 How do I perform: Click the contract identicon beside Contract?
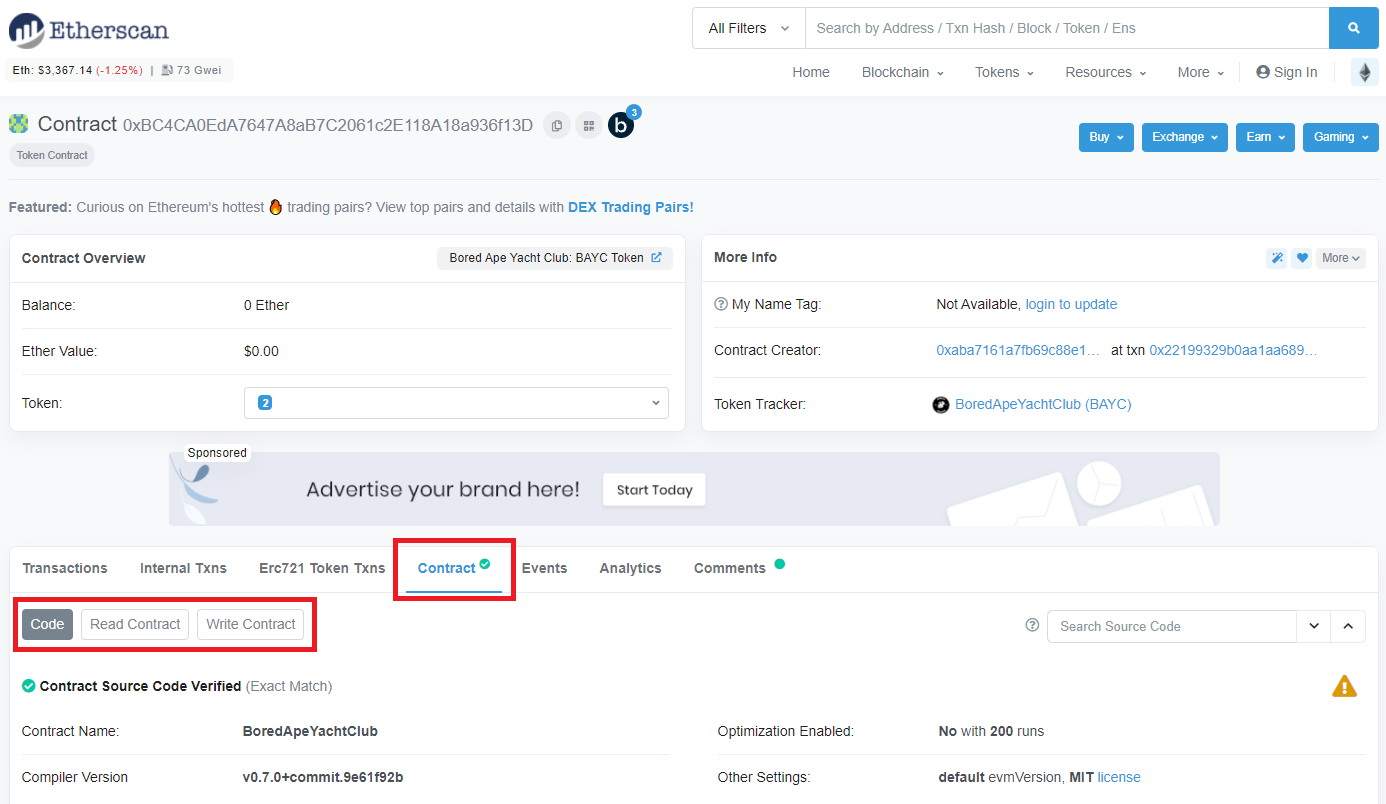[x=18, y=124]
